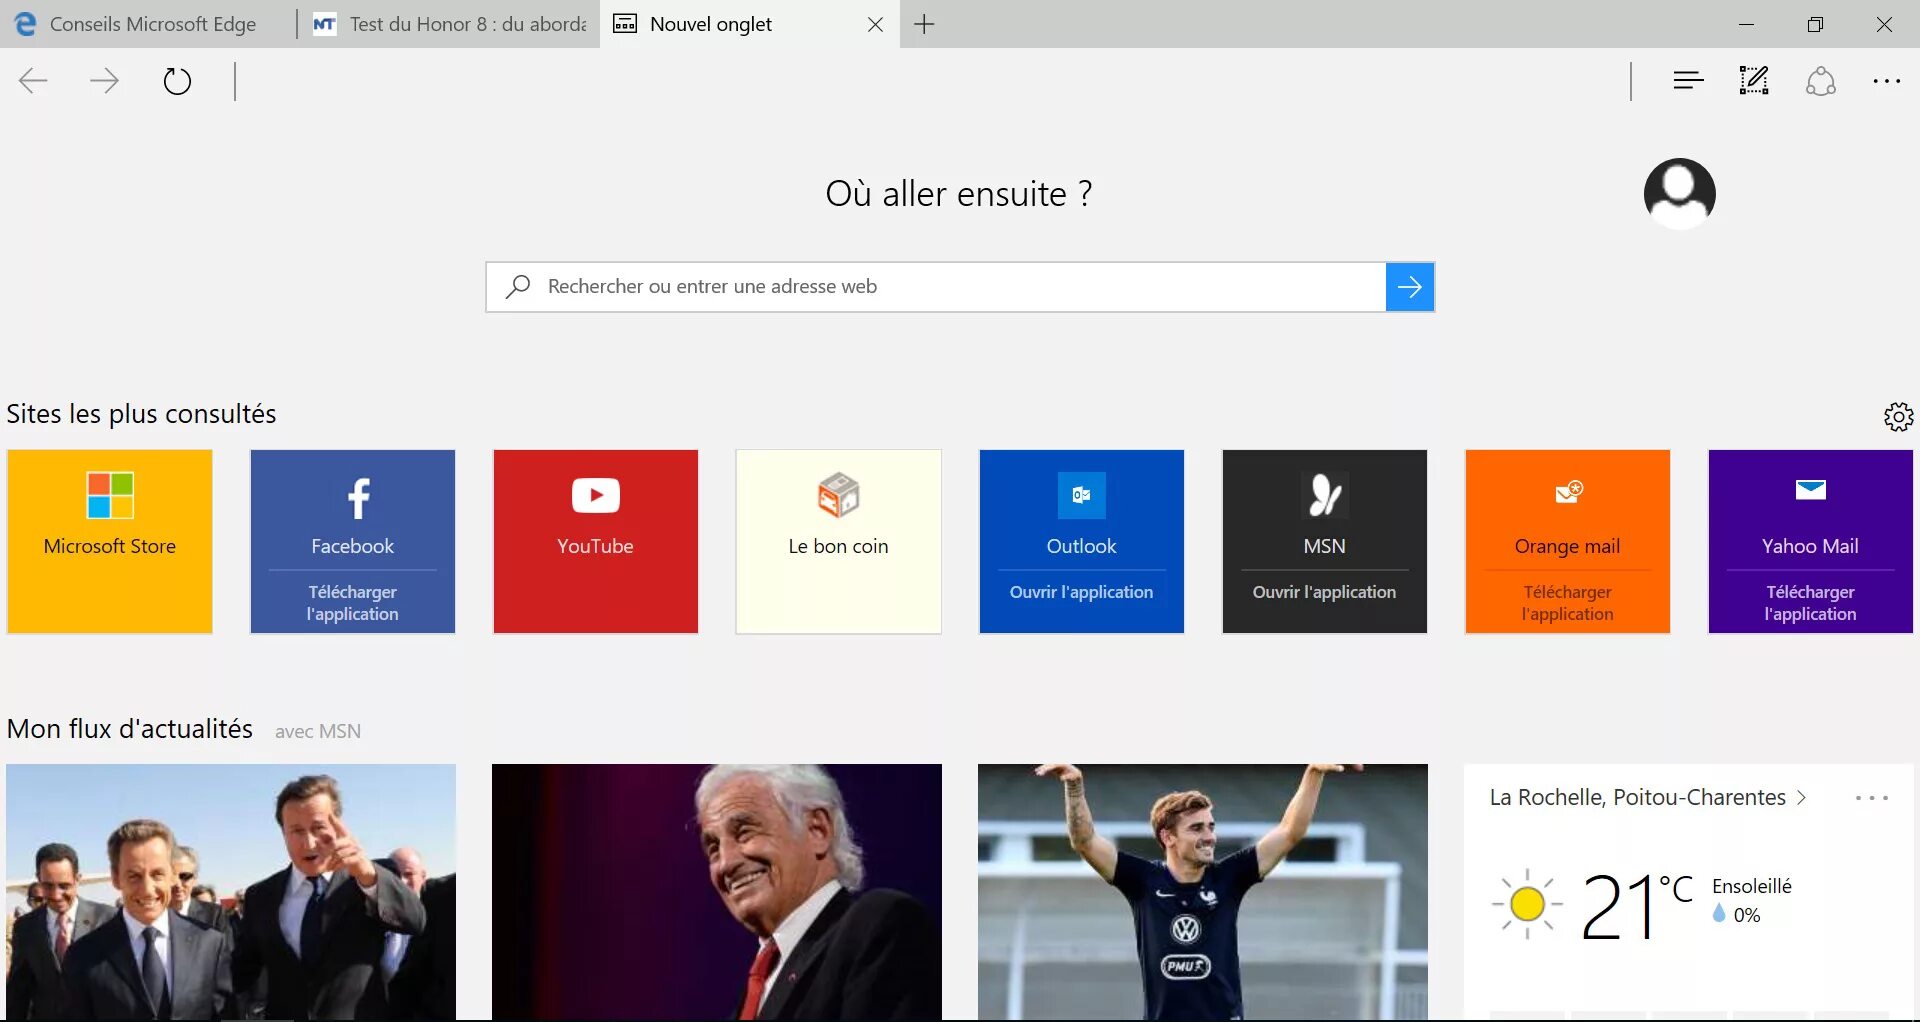
Task: Open the Web Note pen icon
Action: click(1754, 81)
